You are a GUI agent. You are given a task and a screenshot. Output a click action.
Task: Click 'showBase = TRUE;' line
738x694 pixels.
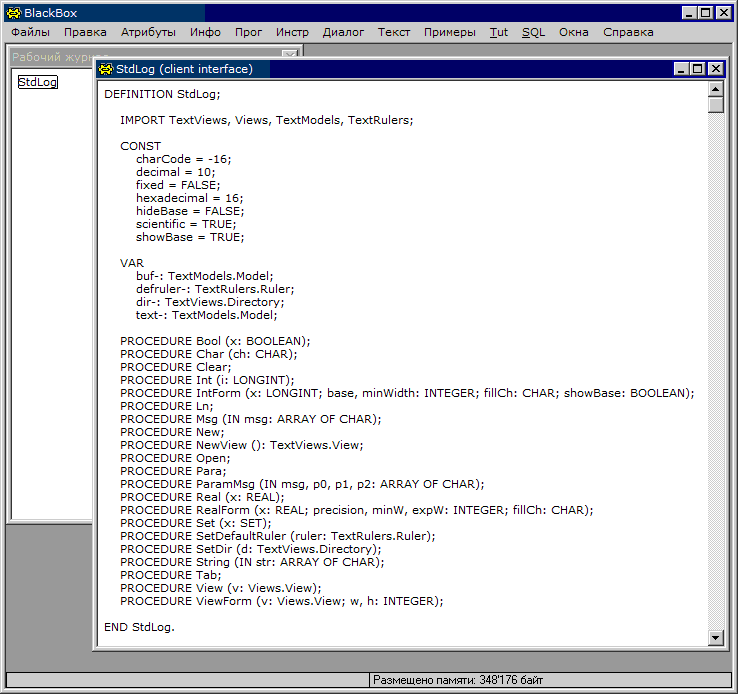coord(190,237)
